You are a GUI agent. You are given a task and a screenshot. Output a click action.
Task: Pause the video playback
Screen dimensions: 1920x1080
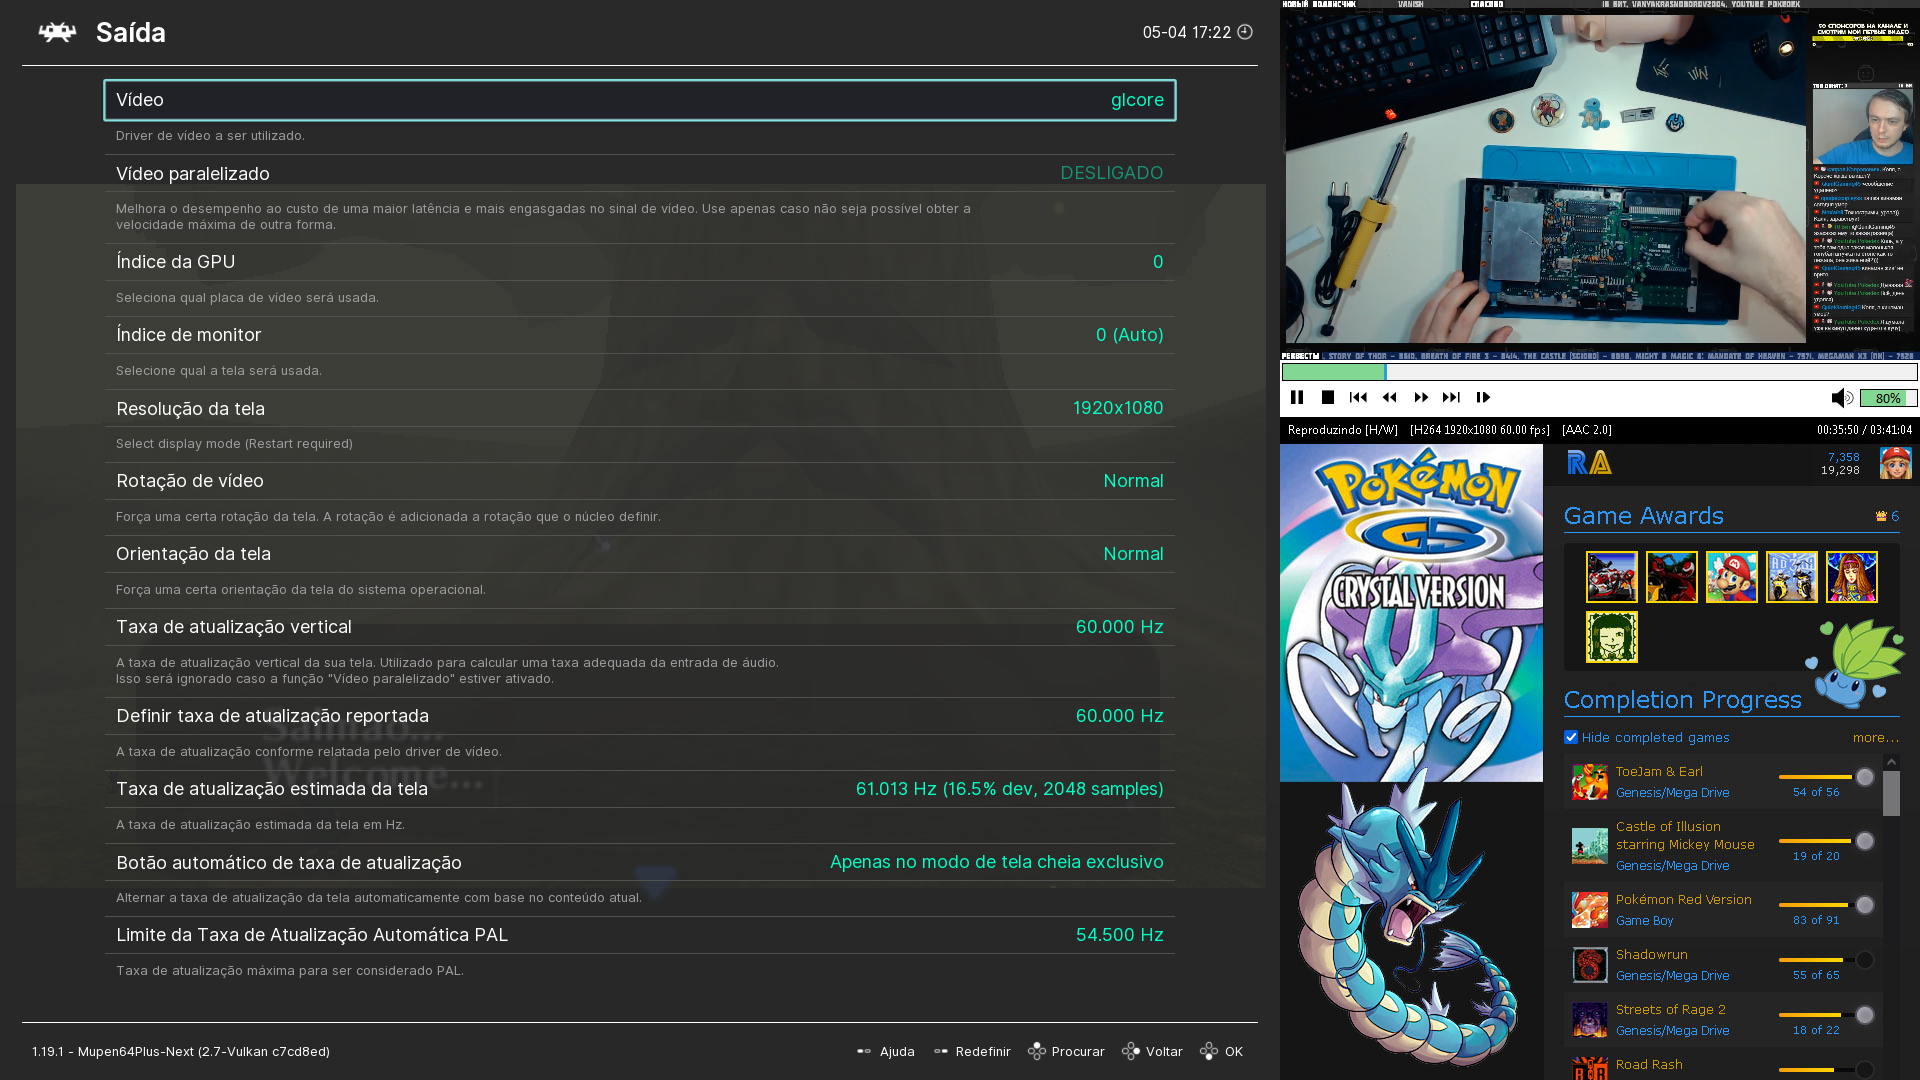(1297, 397)
